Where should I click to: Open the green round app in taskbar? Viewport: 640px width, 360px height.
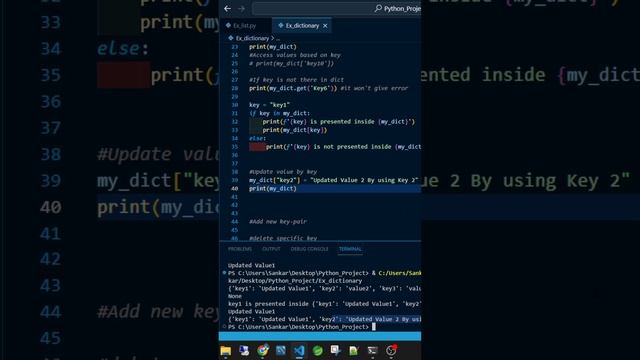pos(318,351)
